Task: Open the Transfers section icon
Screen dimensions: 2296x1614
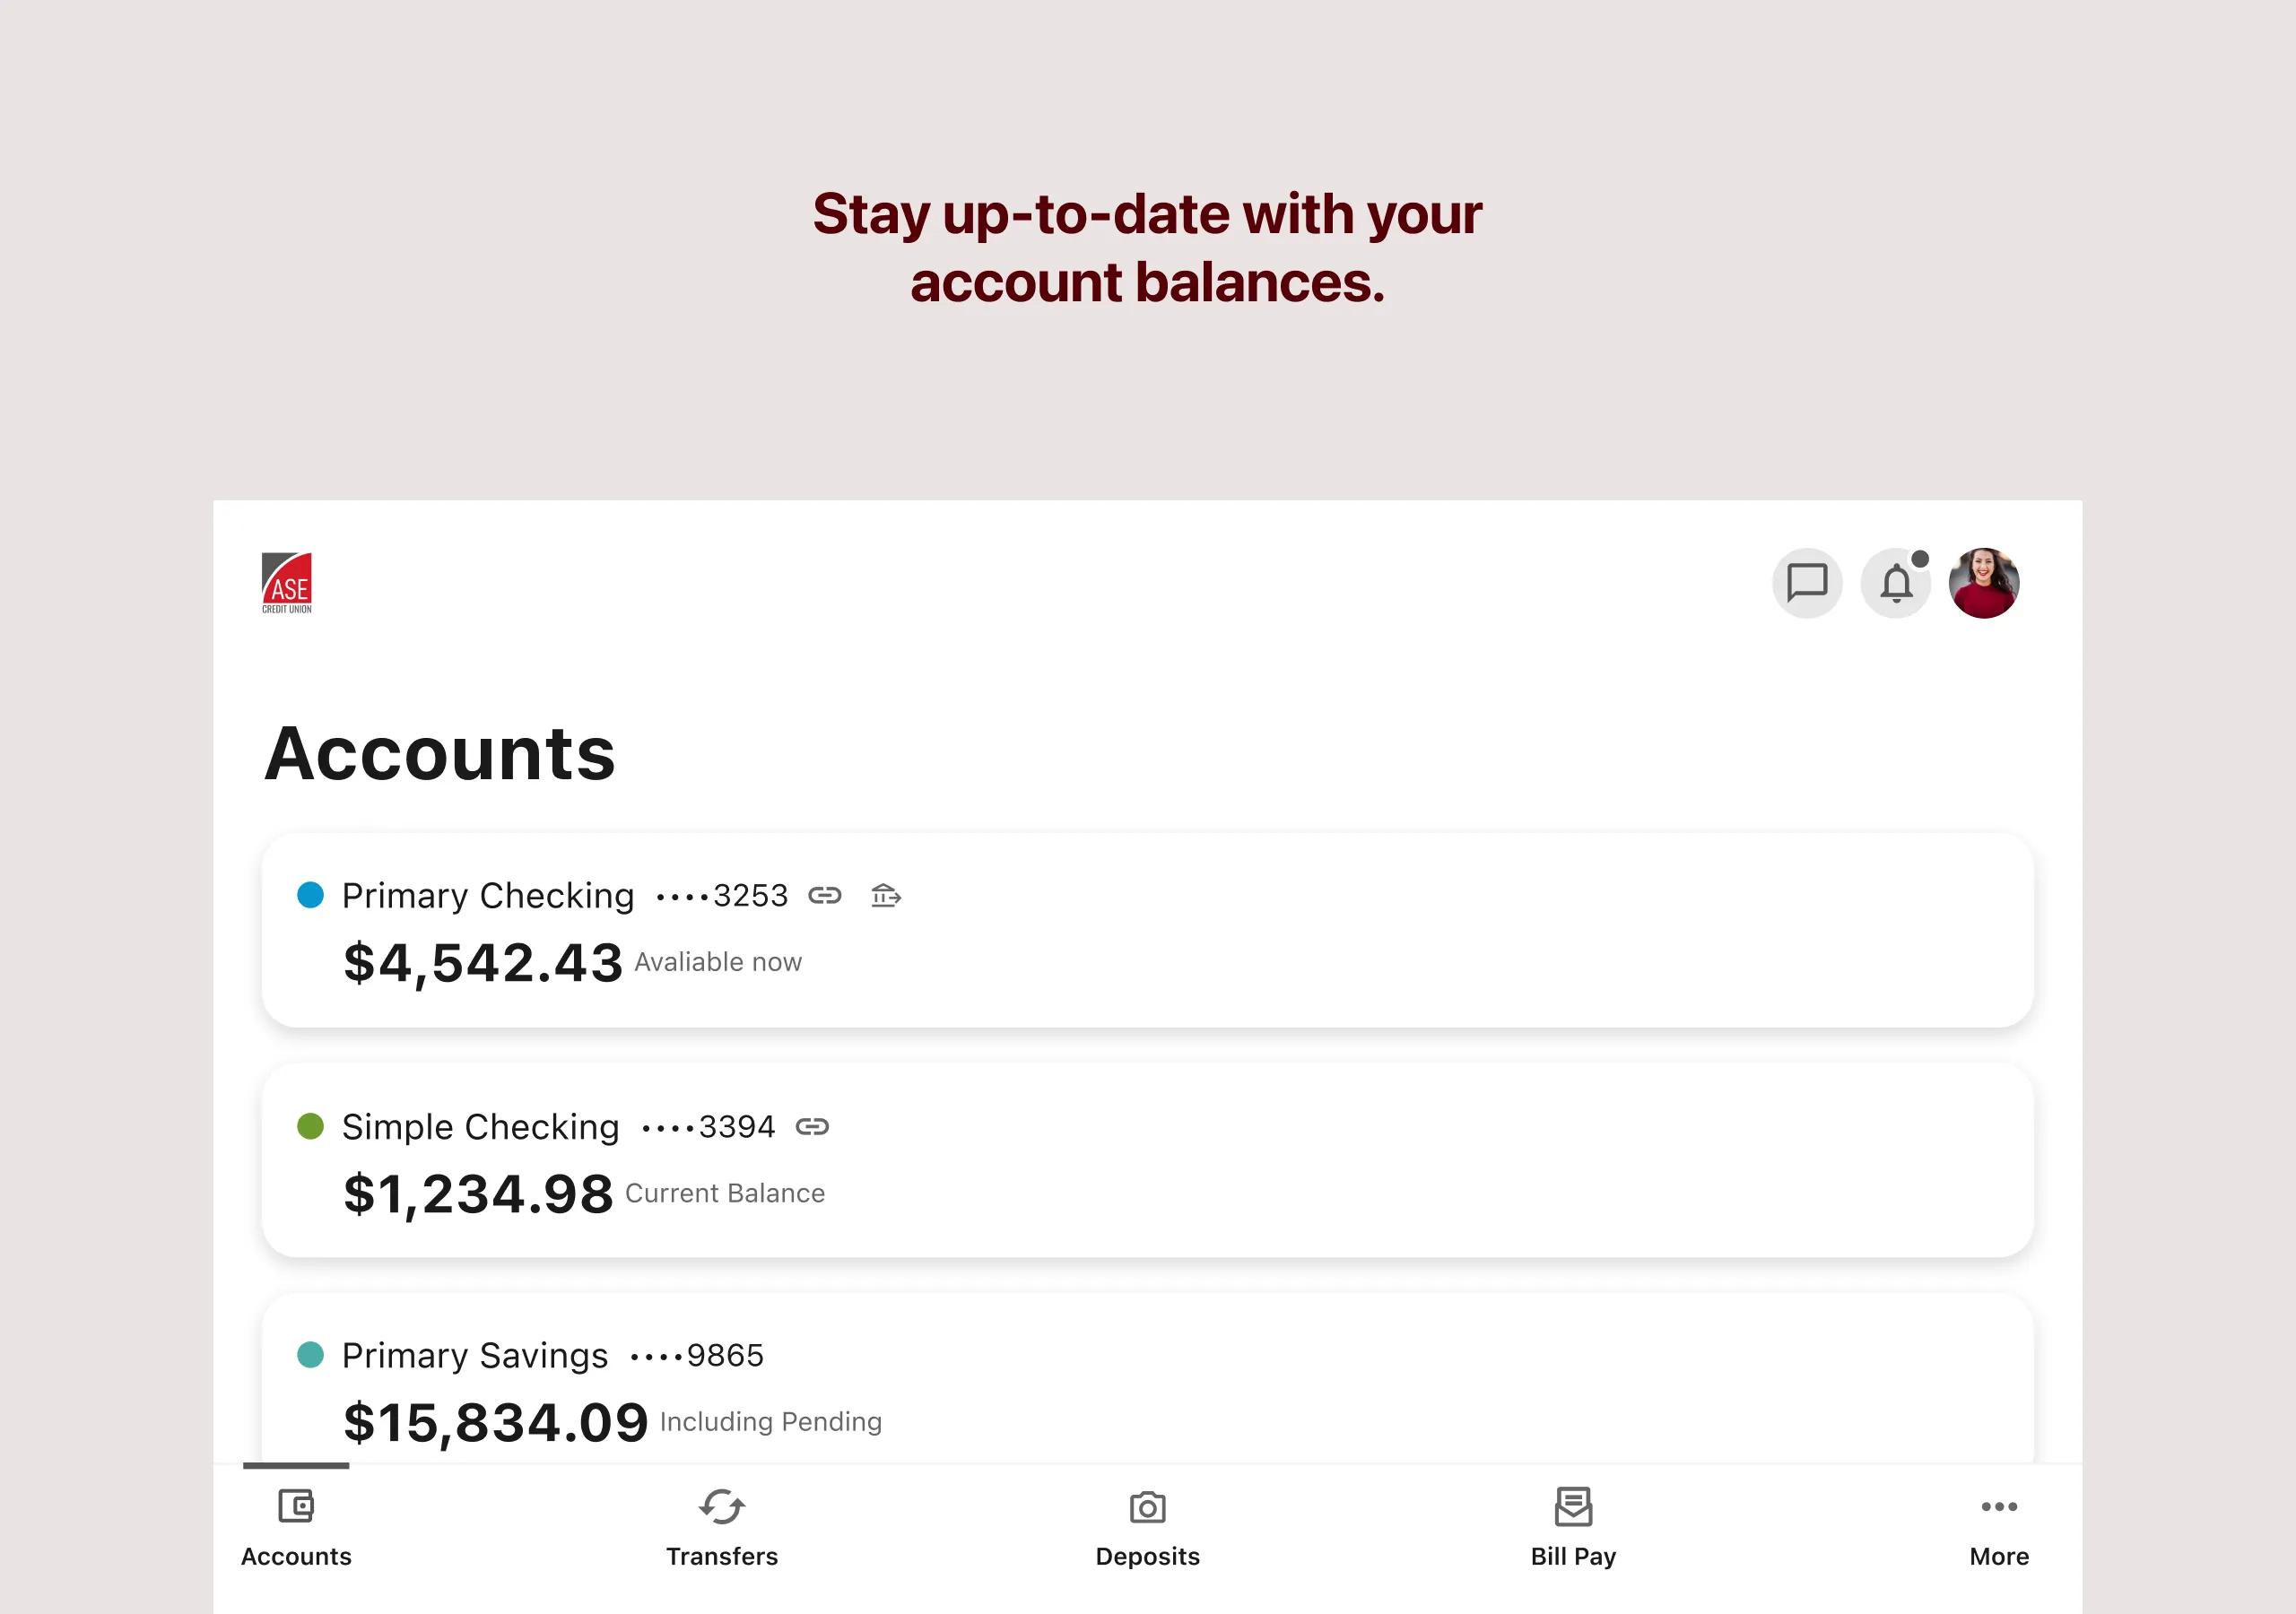Action: 722,1506
